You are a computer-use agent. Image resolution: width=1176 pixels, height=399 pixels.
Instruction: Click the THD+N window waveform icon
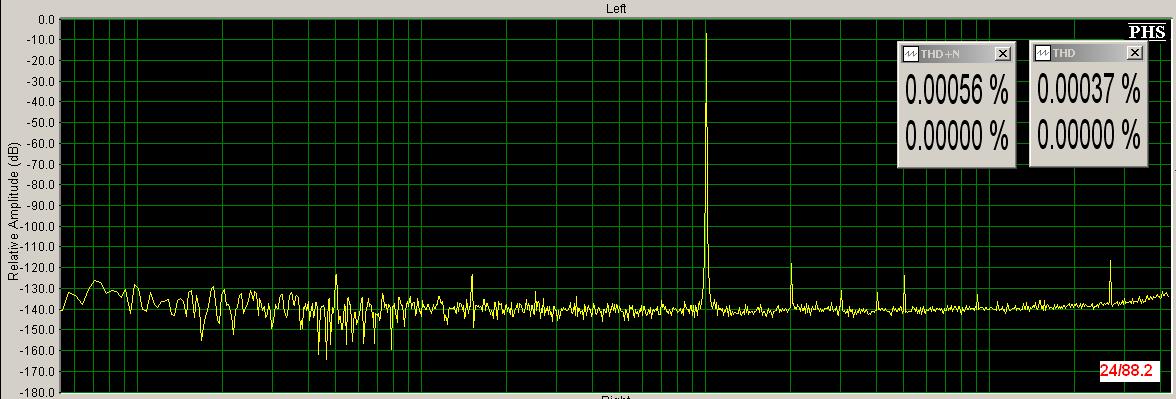click(x=911, y=53)
